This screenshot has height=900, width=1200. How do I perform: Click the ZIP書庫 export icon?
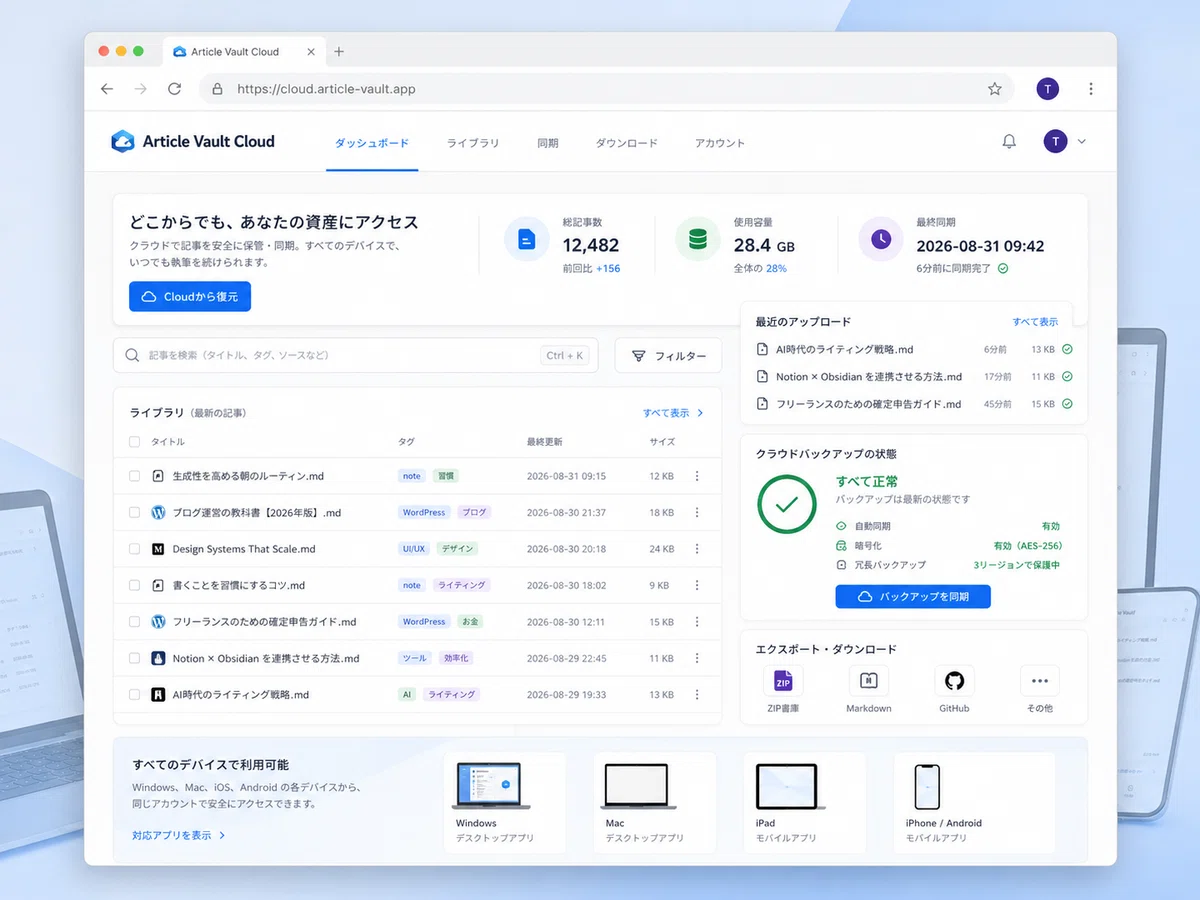(x=783, y=681)
